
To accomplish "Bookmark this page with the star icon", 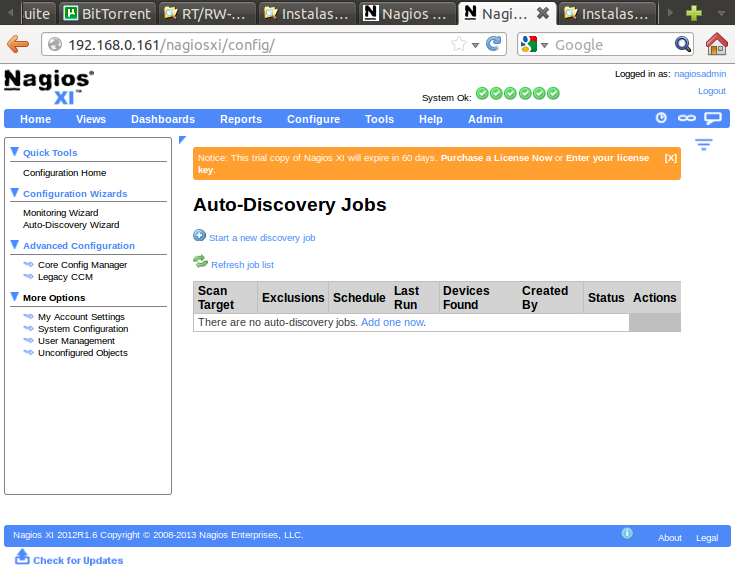I will tap(459, 44).
